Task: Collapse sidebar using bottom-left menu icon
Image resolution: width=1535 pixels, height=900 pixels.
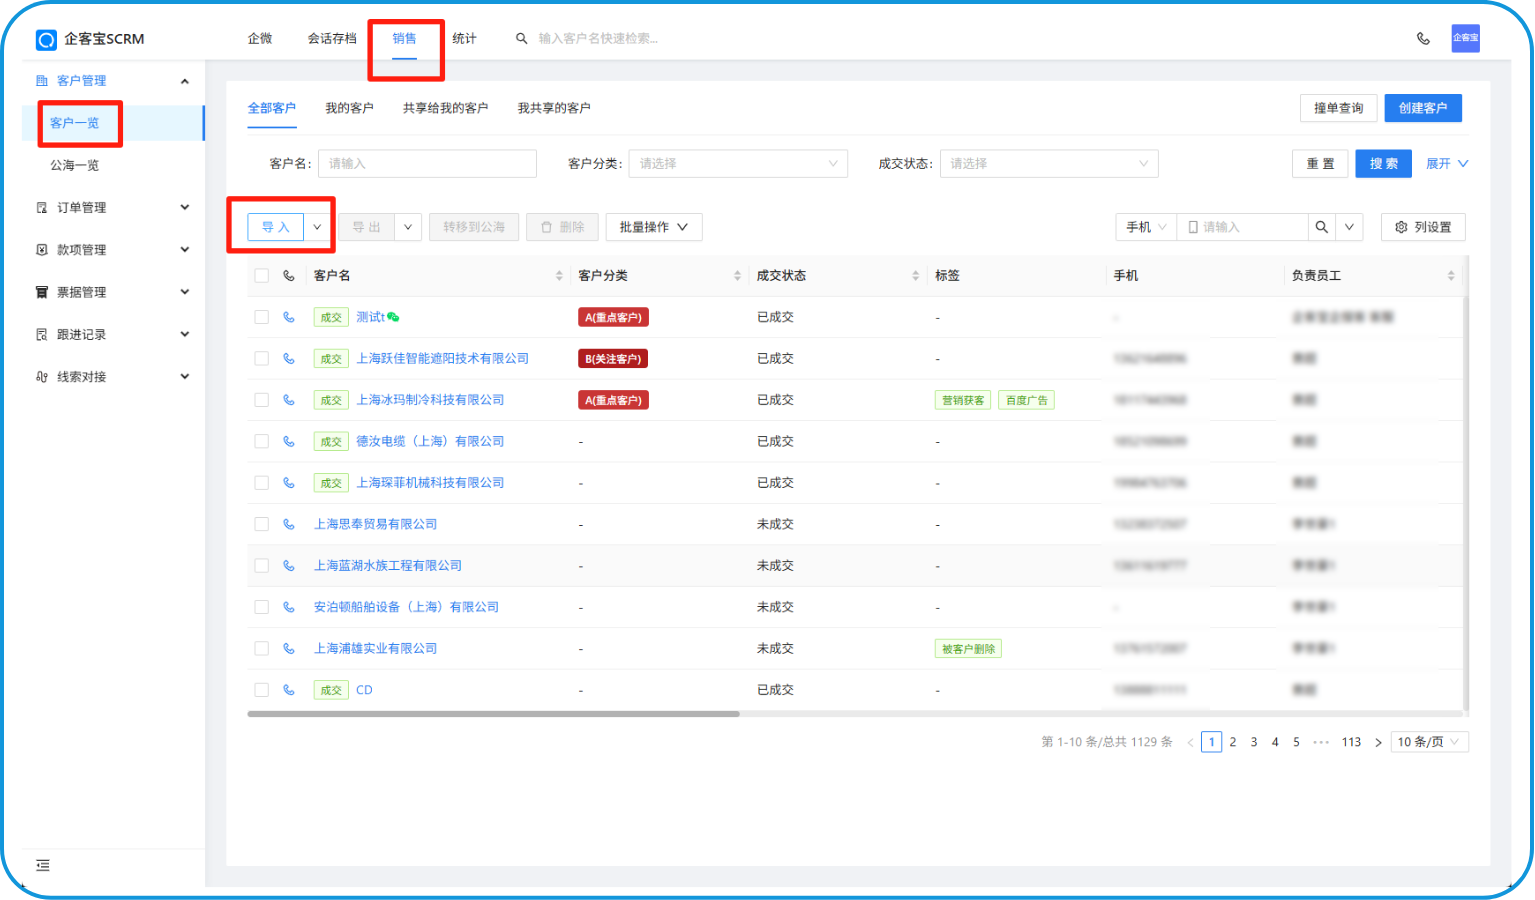Action: [x=43, y=865]
